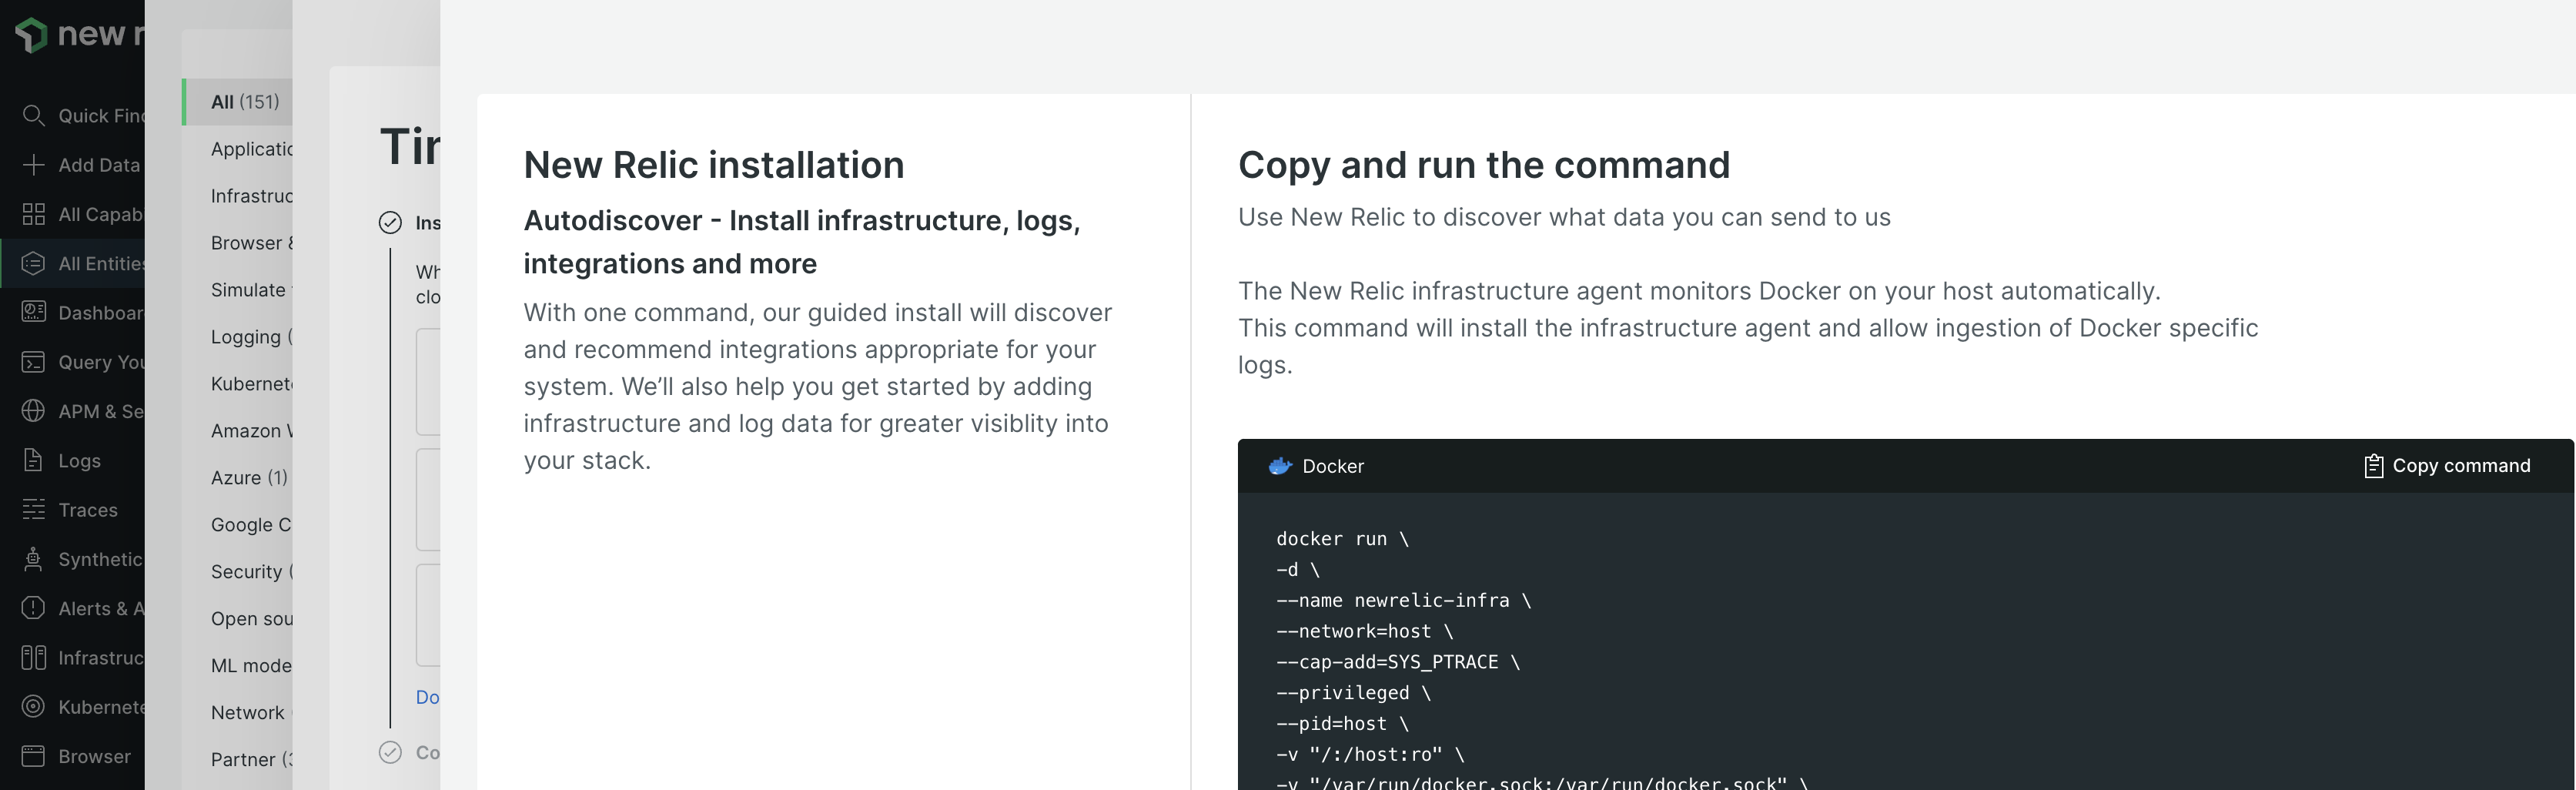Click the Add Data plus icon
Image resolution: width=2576 pixels, height=790 pixels.
coord(33,165)
